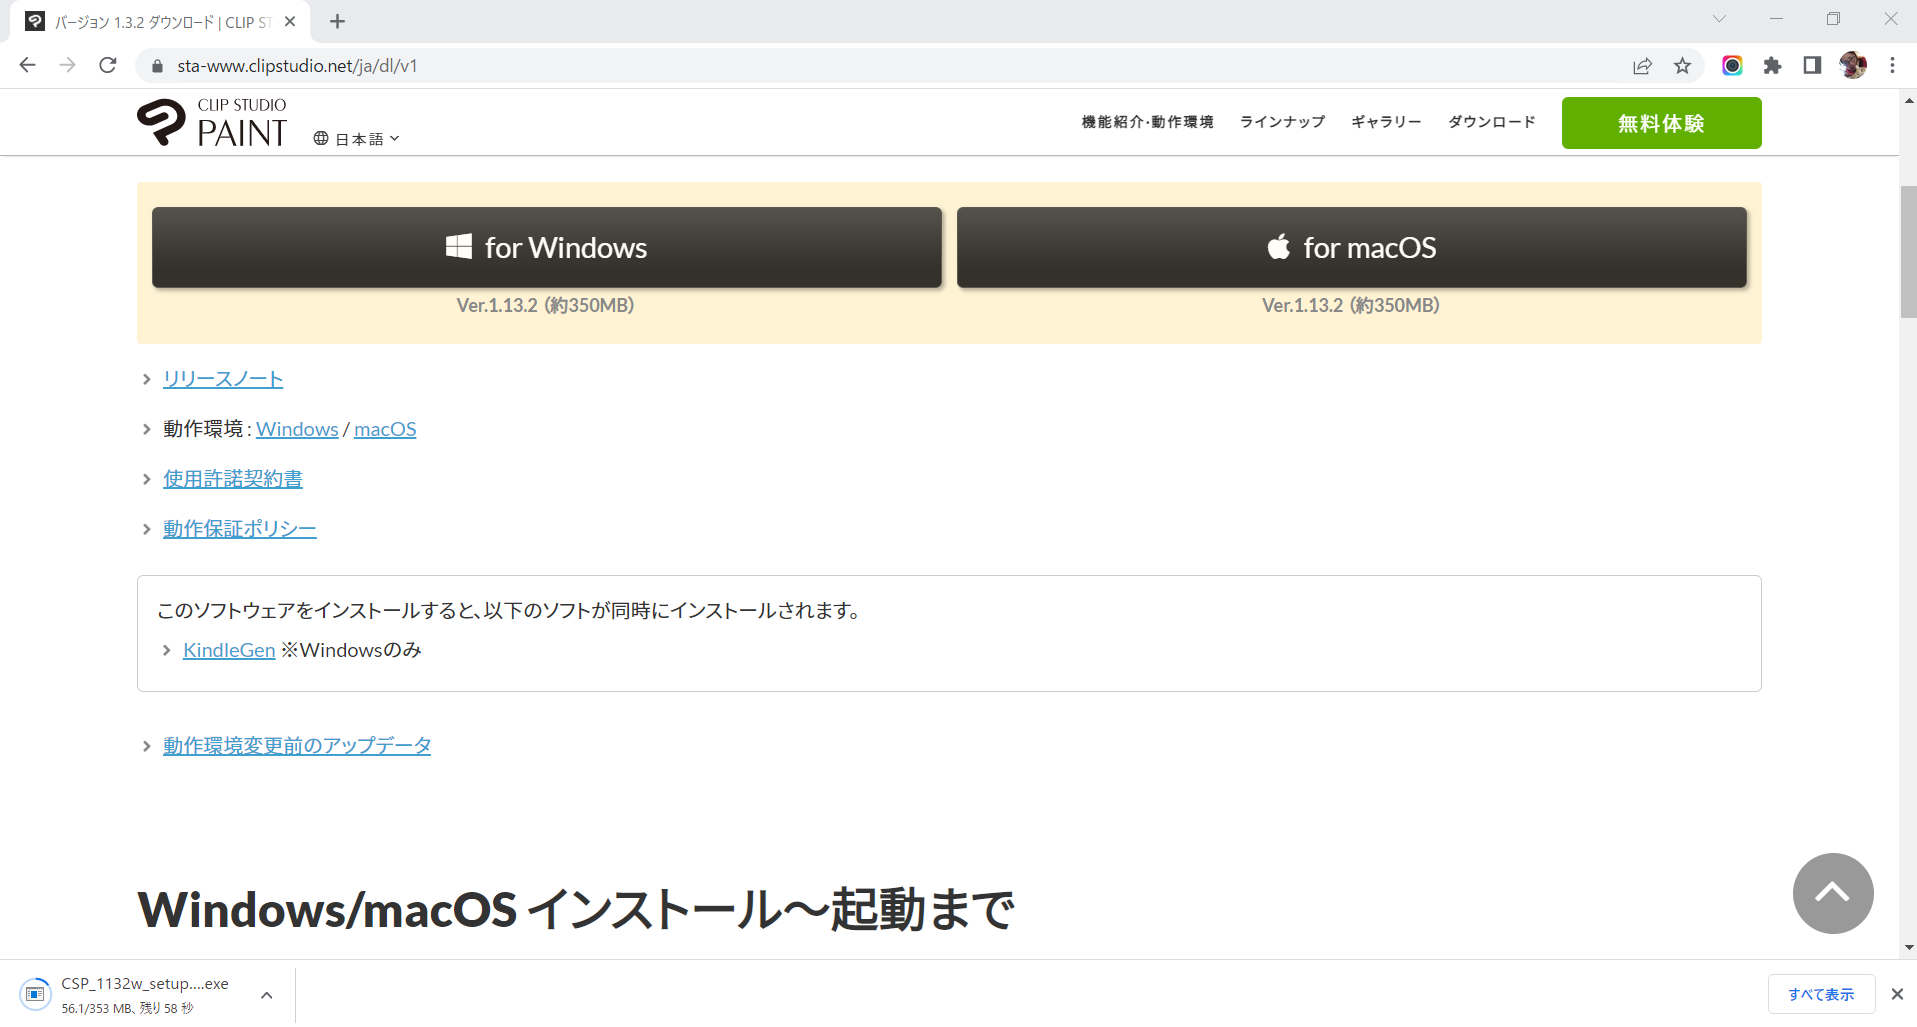Click the URL address bar

click(x=800, y=66)
